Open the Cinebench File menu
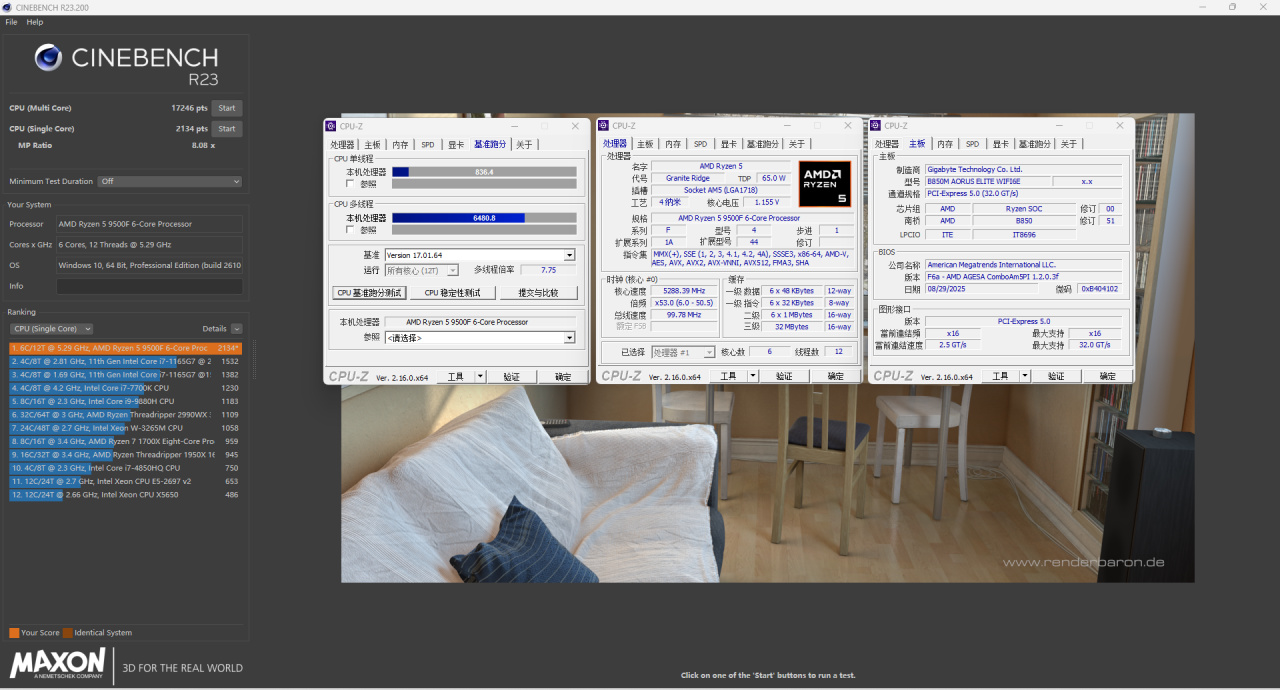This screenshot has height=690, width=1280. (x=11, y=22)
